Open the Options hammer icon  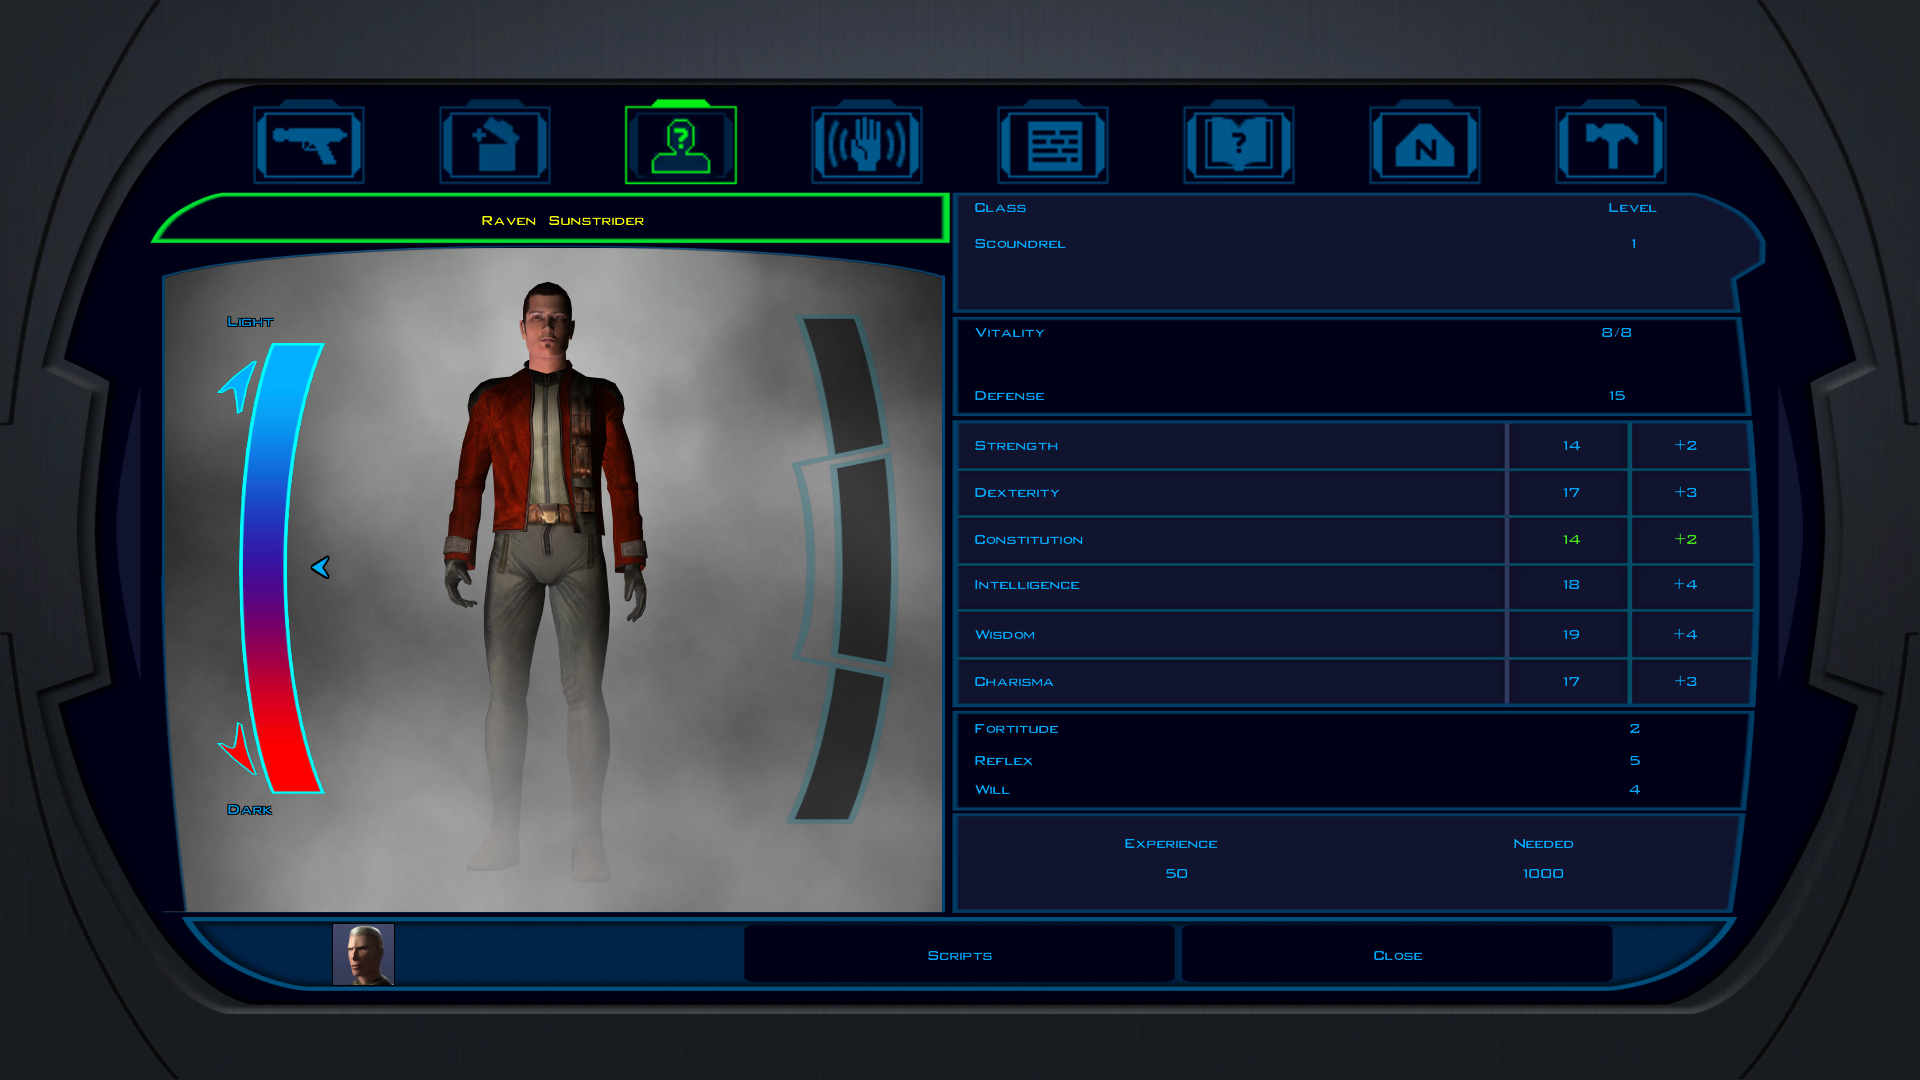pyautogui.click(x=1611, y=145)
